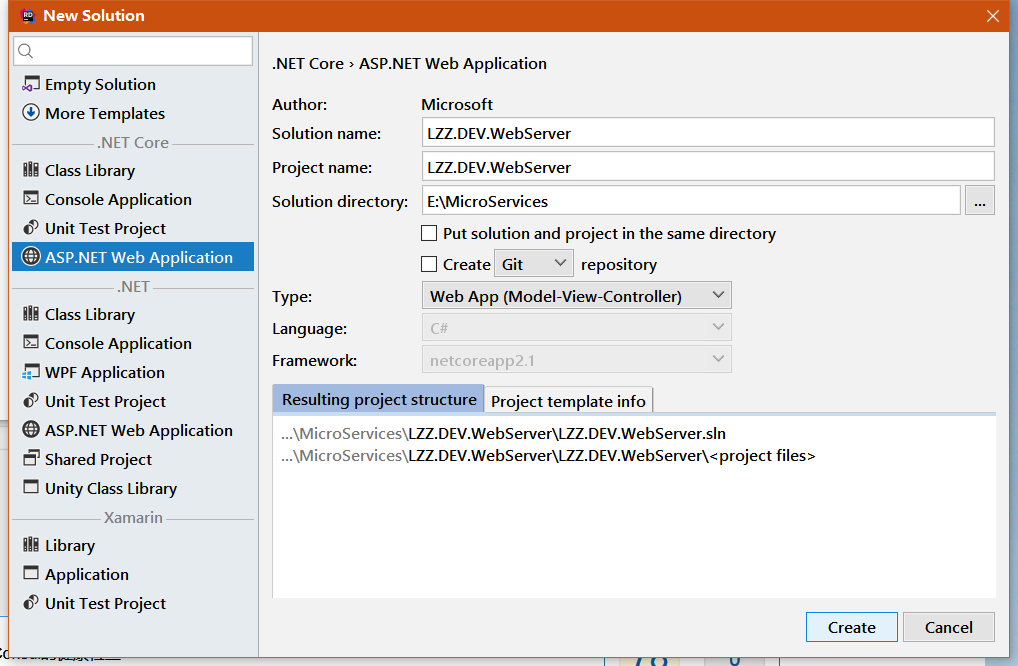Click the Microsoft author value
This screenshot has height=666, width=1018.
tap(457, 104)
